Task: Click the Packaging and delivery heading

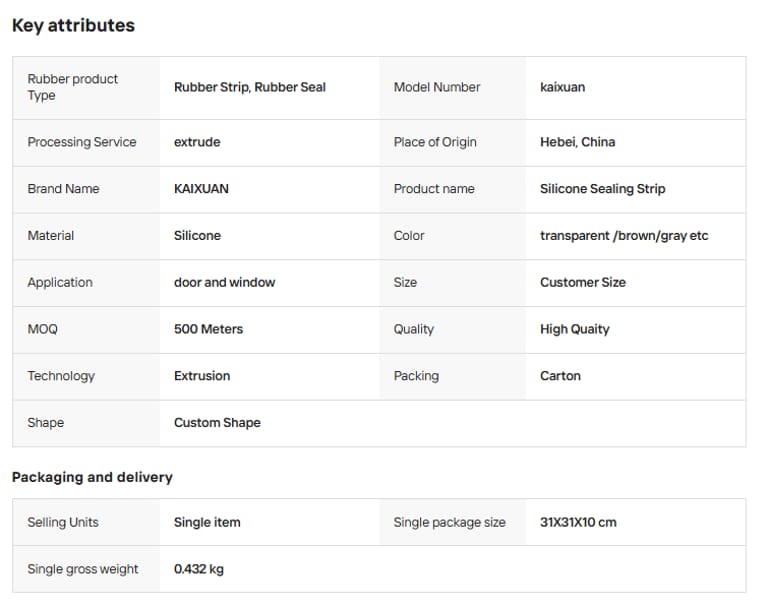Action: click(x=92, y=477)
